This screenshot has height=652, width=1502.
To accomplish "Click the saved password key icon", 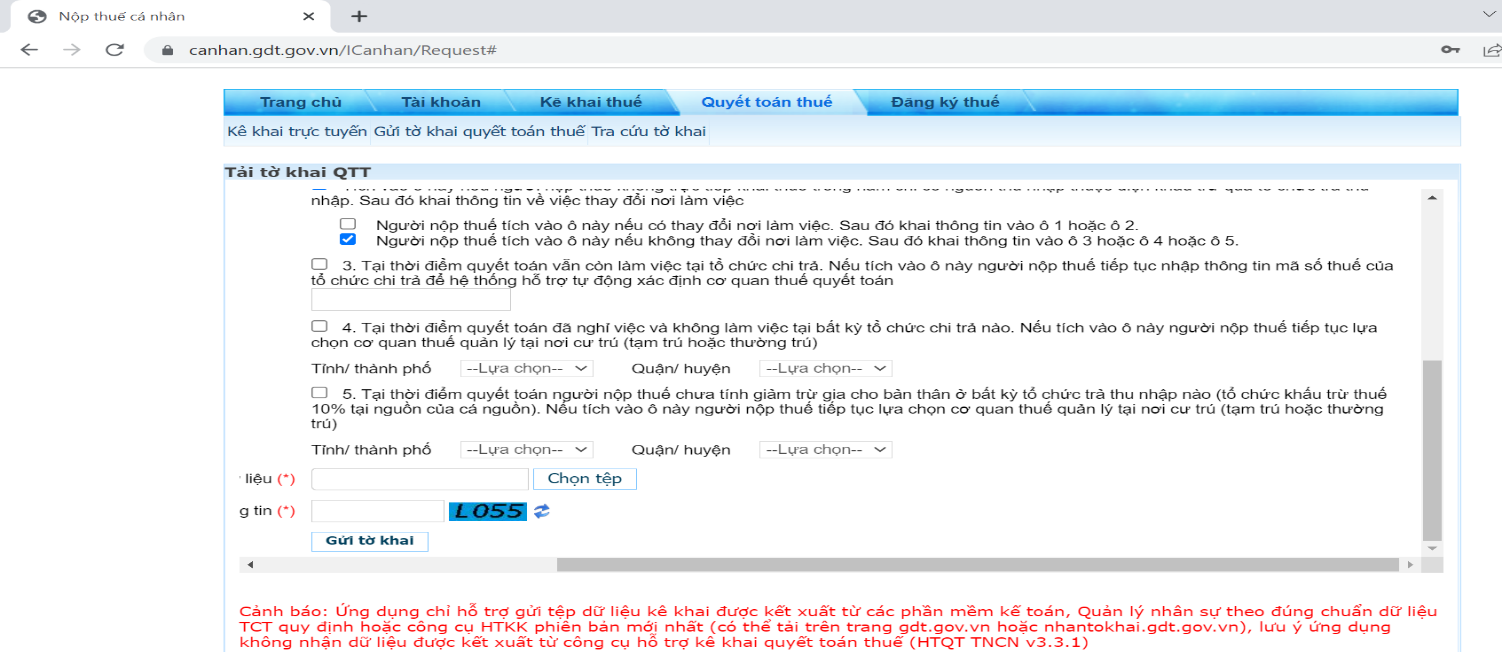I will coord(1449,50).
